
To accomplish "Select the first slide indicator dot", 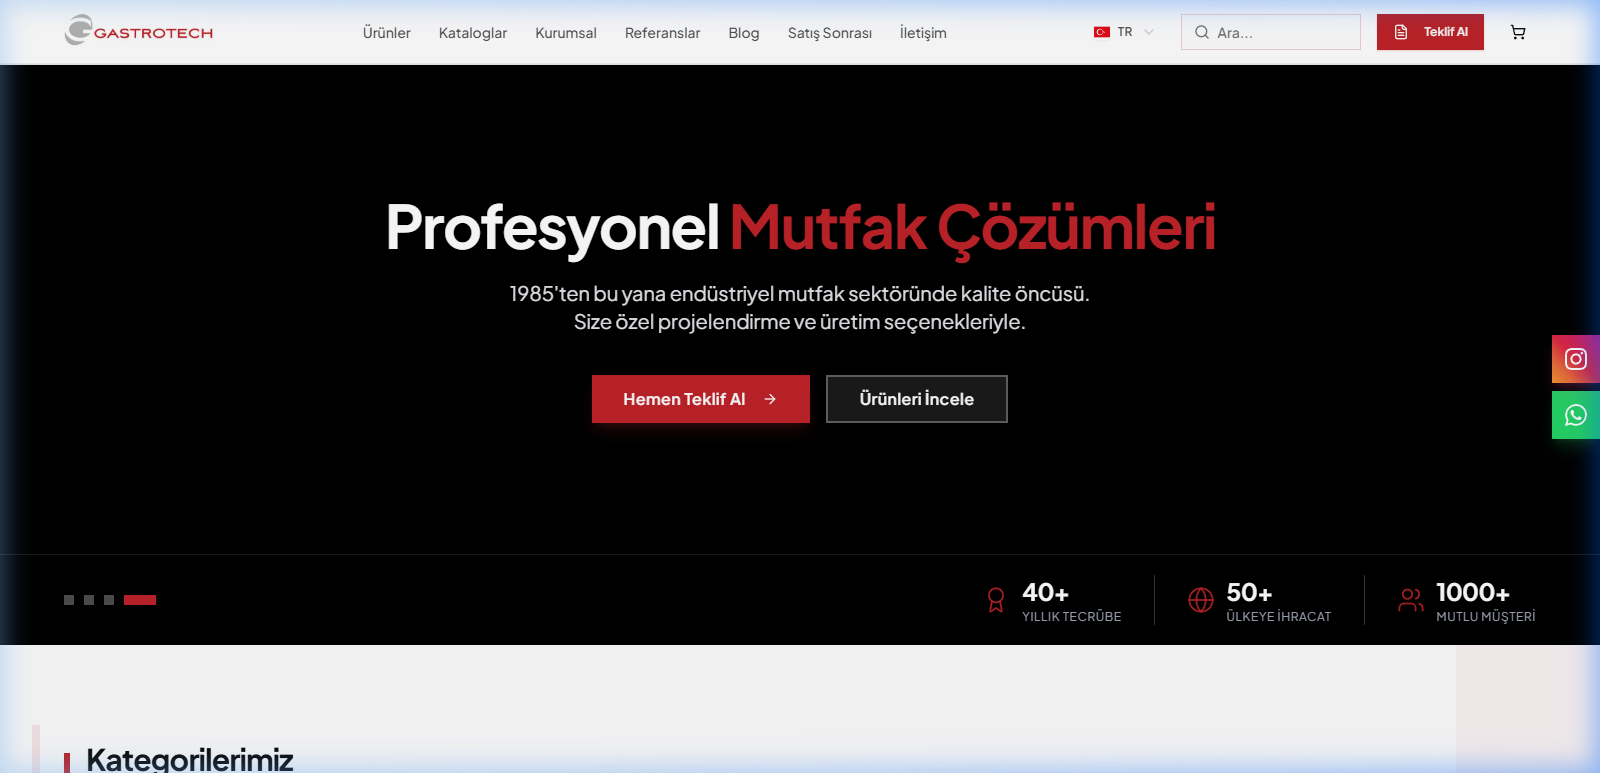I will click(x=69, y=600).
